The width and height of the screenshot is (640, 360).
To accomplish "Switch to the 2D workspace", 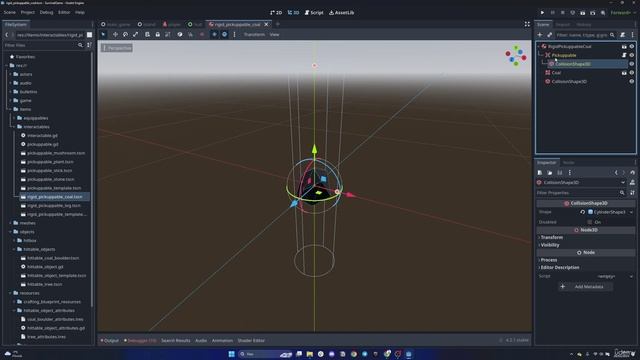I will [276, 13].
